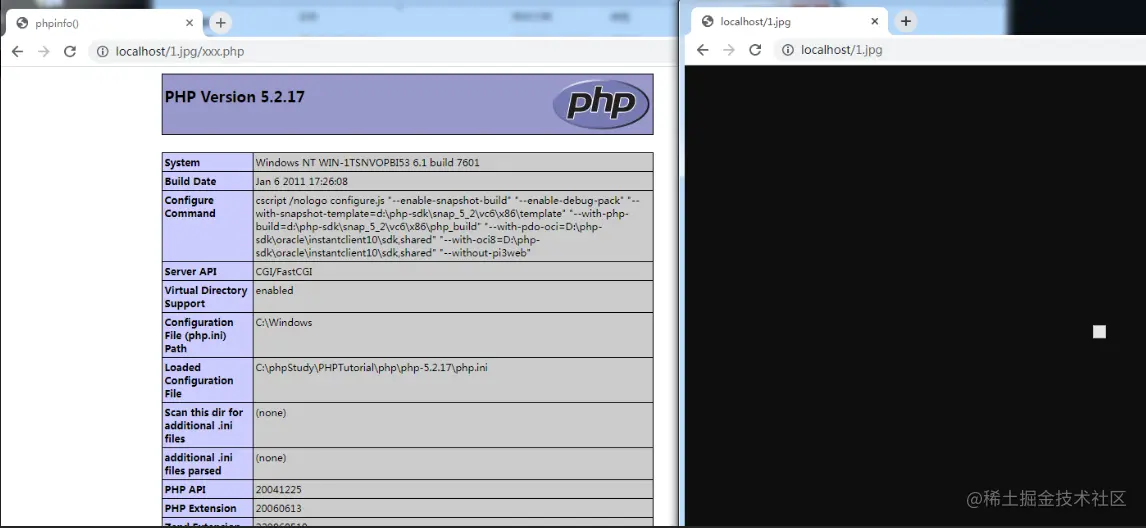Image resolution: width=1146 pixels, height=528 pixels.
Task: Click the Windows NT WIN-1TSNVOPBI53 value
Action: (368, 162)
